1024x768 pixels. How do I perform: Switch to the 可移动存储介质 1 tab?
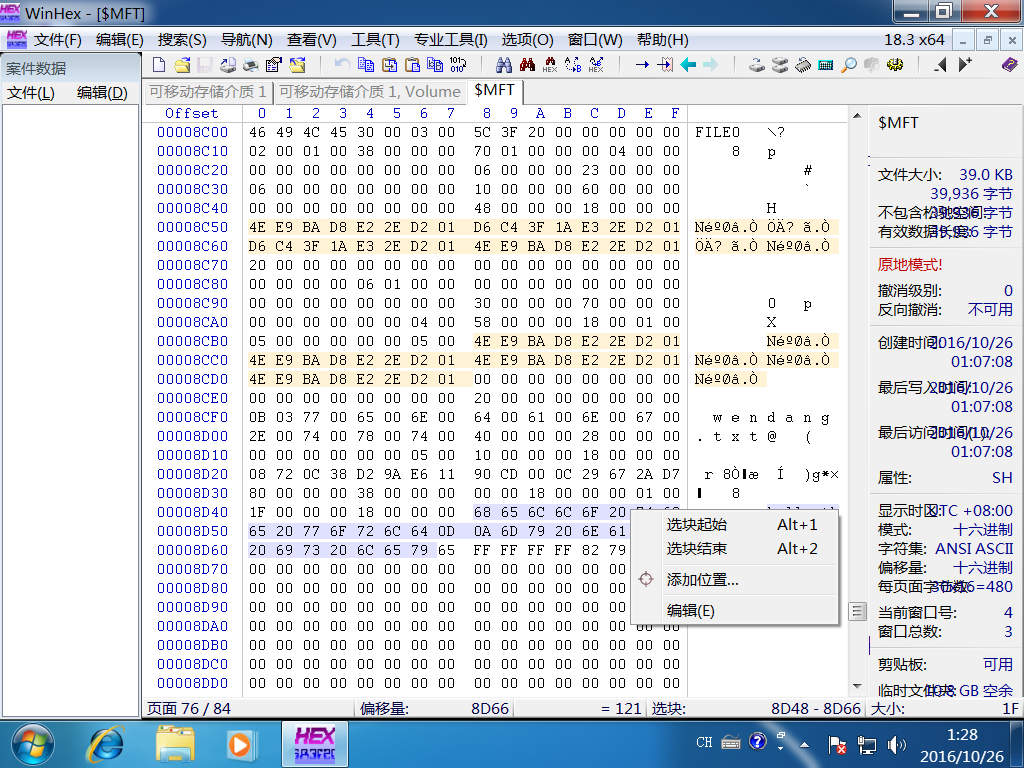click(x=208, y=91)
